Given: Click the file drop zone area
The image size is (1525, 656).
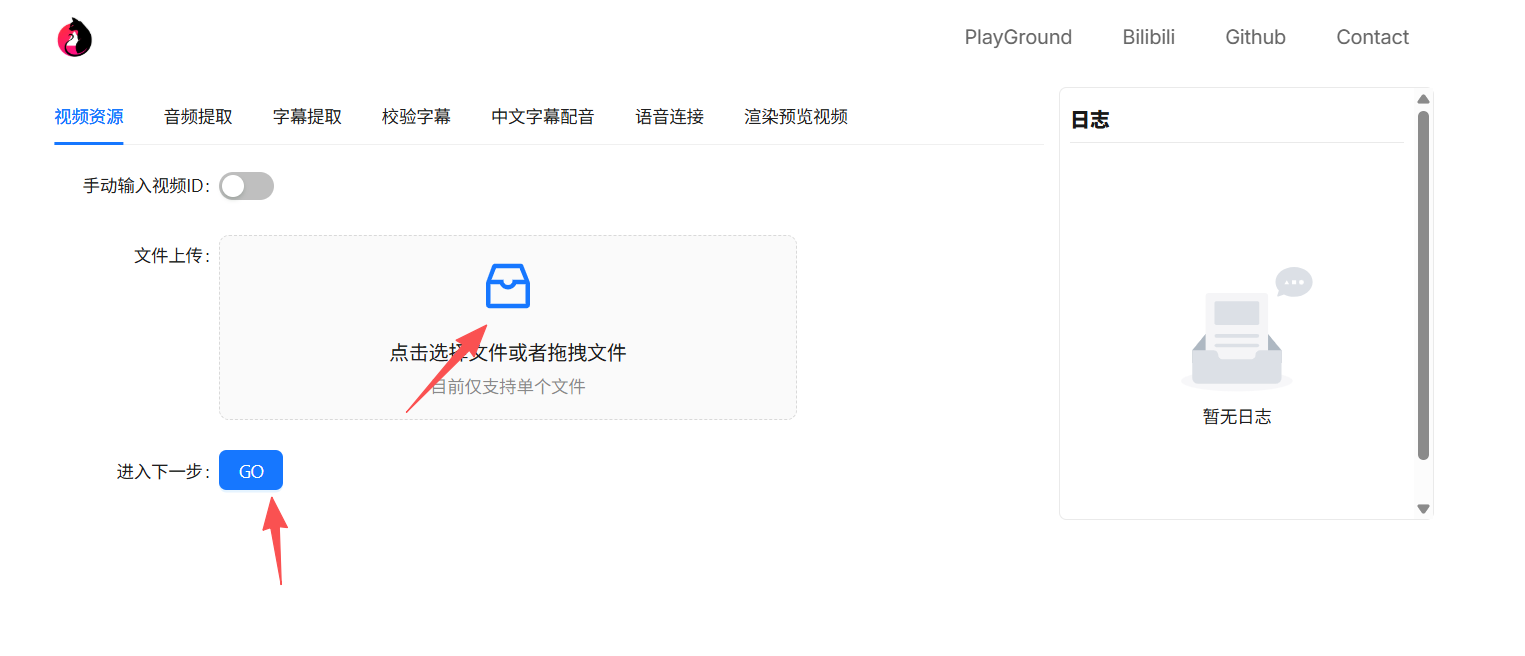Looking at the screenshot, I should tap(507, 327).
